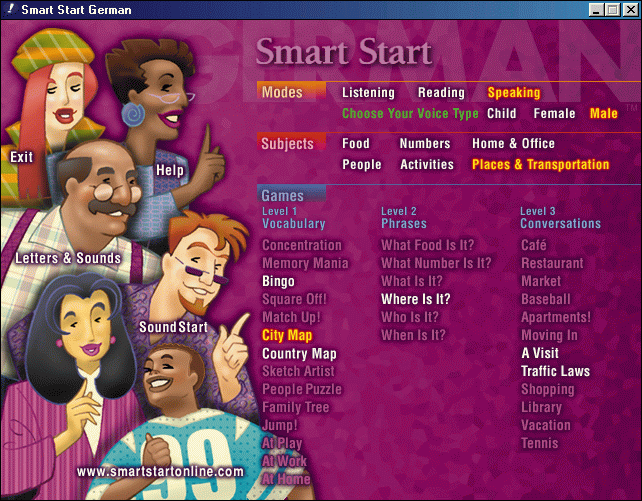642x501 pixels.
Task: Open the Traffic Laws conversation
Action: [555, 371]
